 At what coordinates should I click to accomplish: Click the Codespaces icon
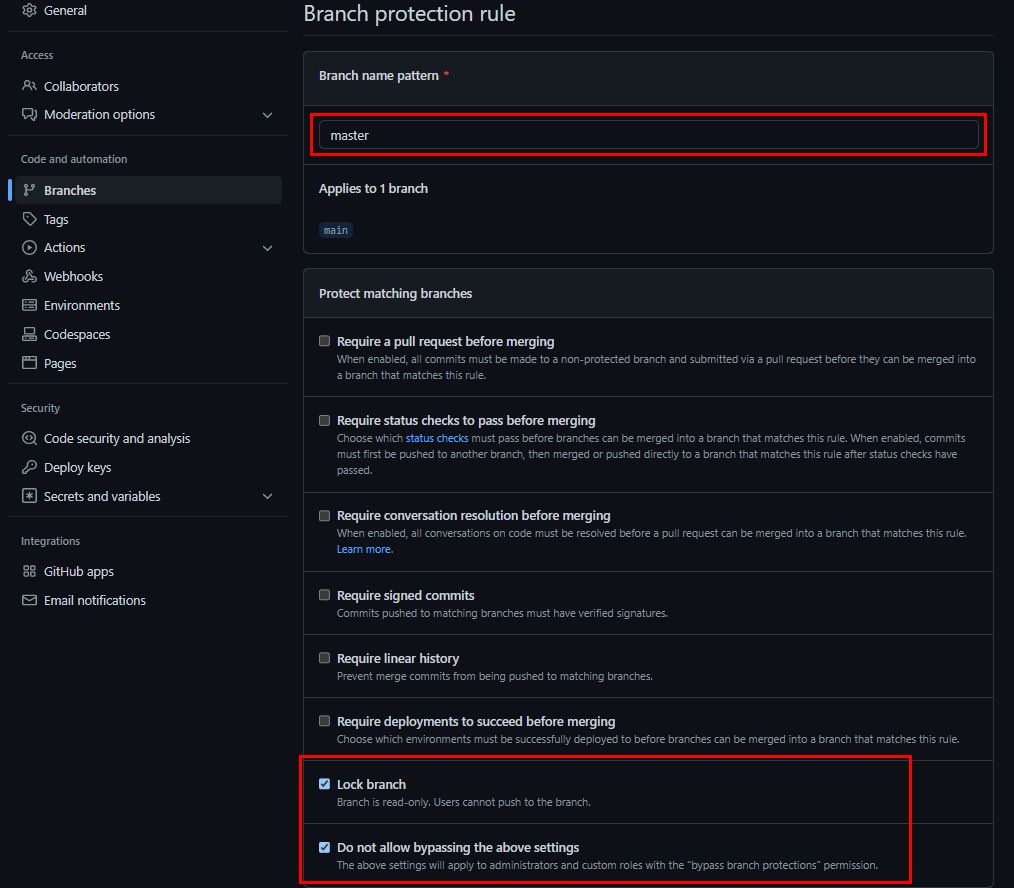29,334
